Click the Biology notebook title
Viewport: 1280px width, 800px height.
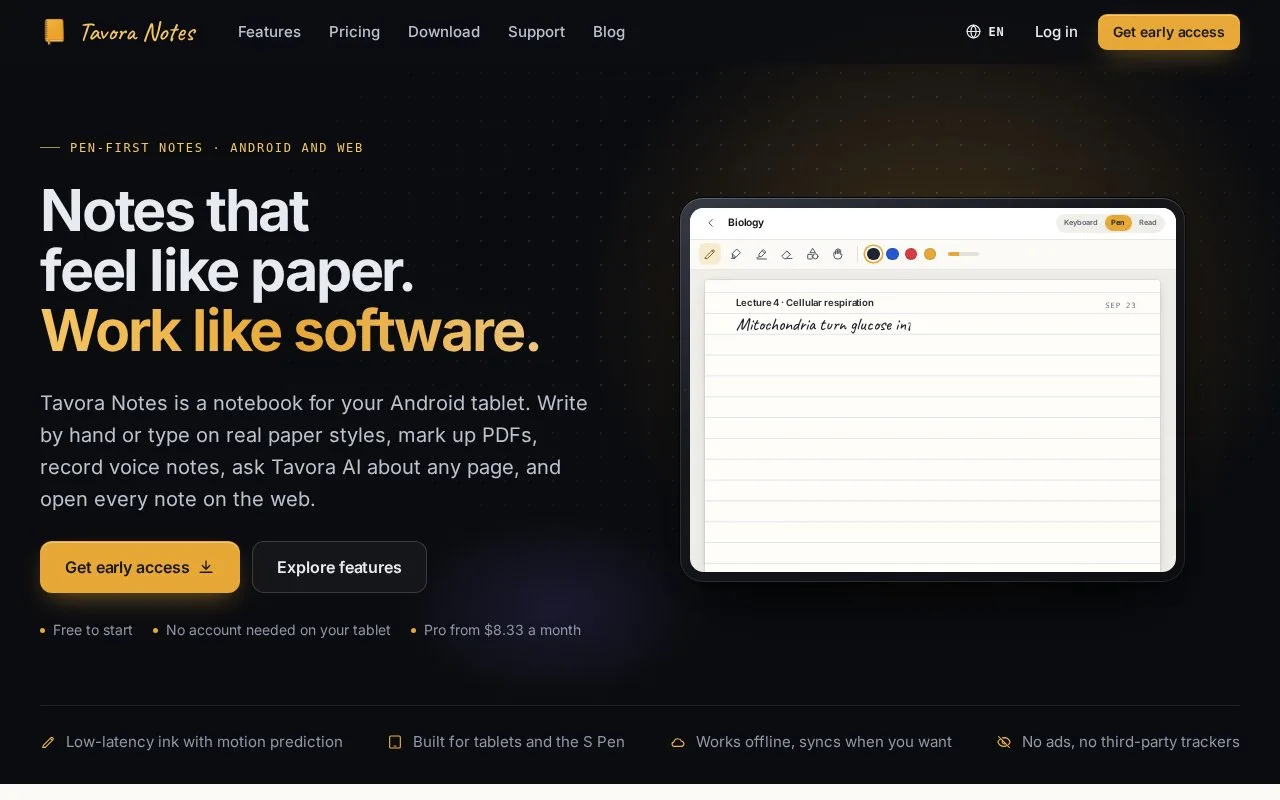[746, 223]
